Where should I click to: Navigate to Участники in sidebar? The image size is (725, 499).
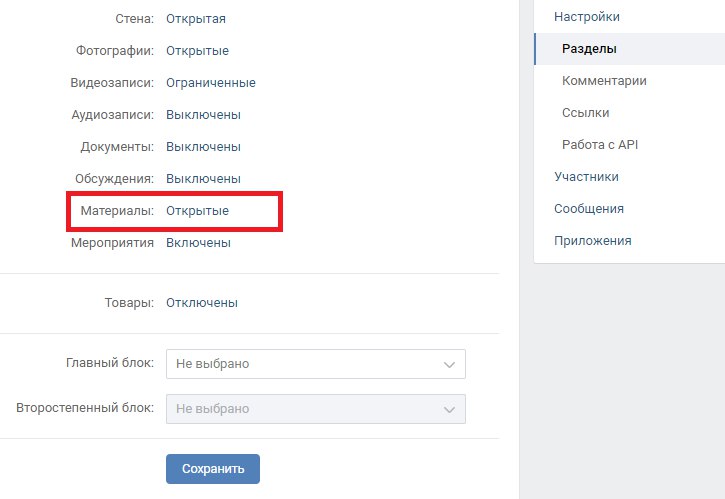[x=586, y=176]
